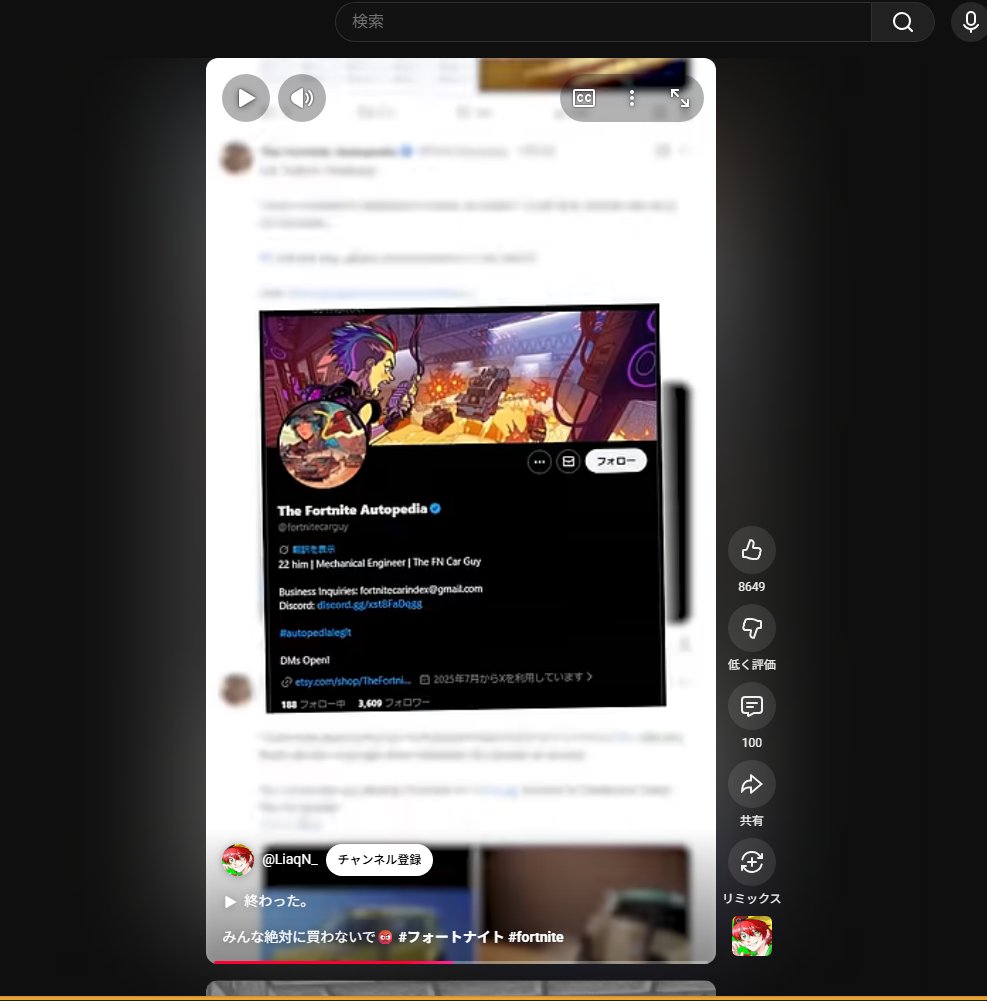Click the description text みんな絶対に買わないで

[298, 937]
